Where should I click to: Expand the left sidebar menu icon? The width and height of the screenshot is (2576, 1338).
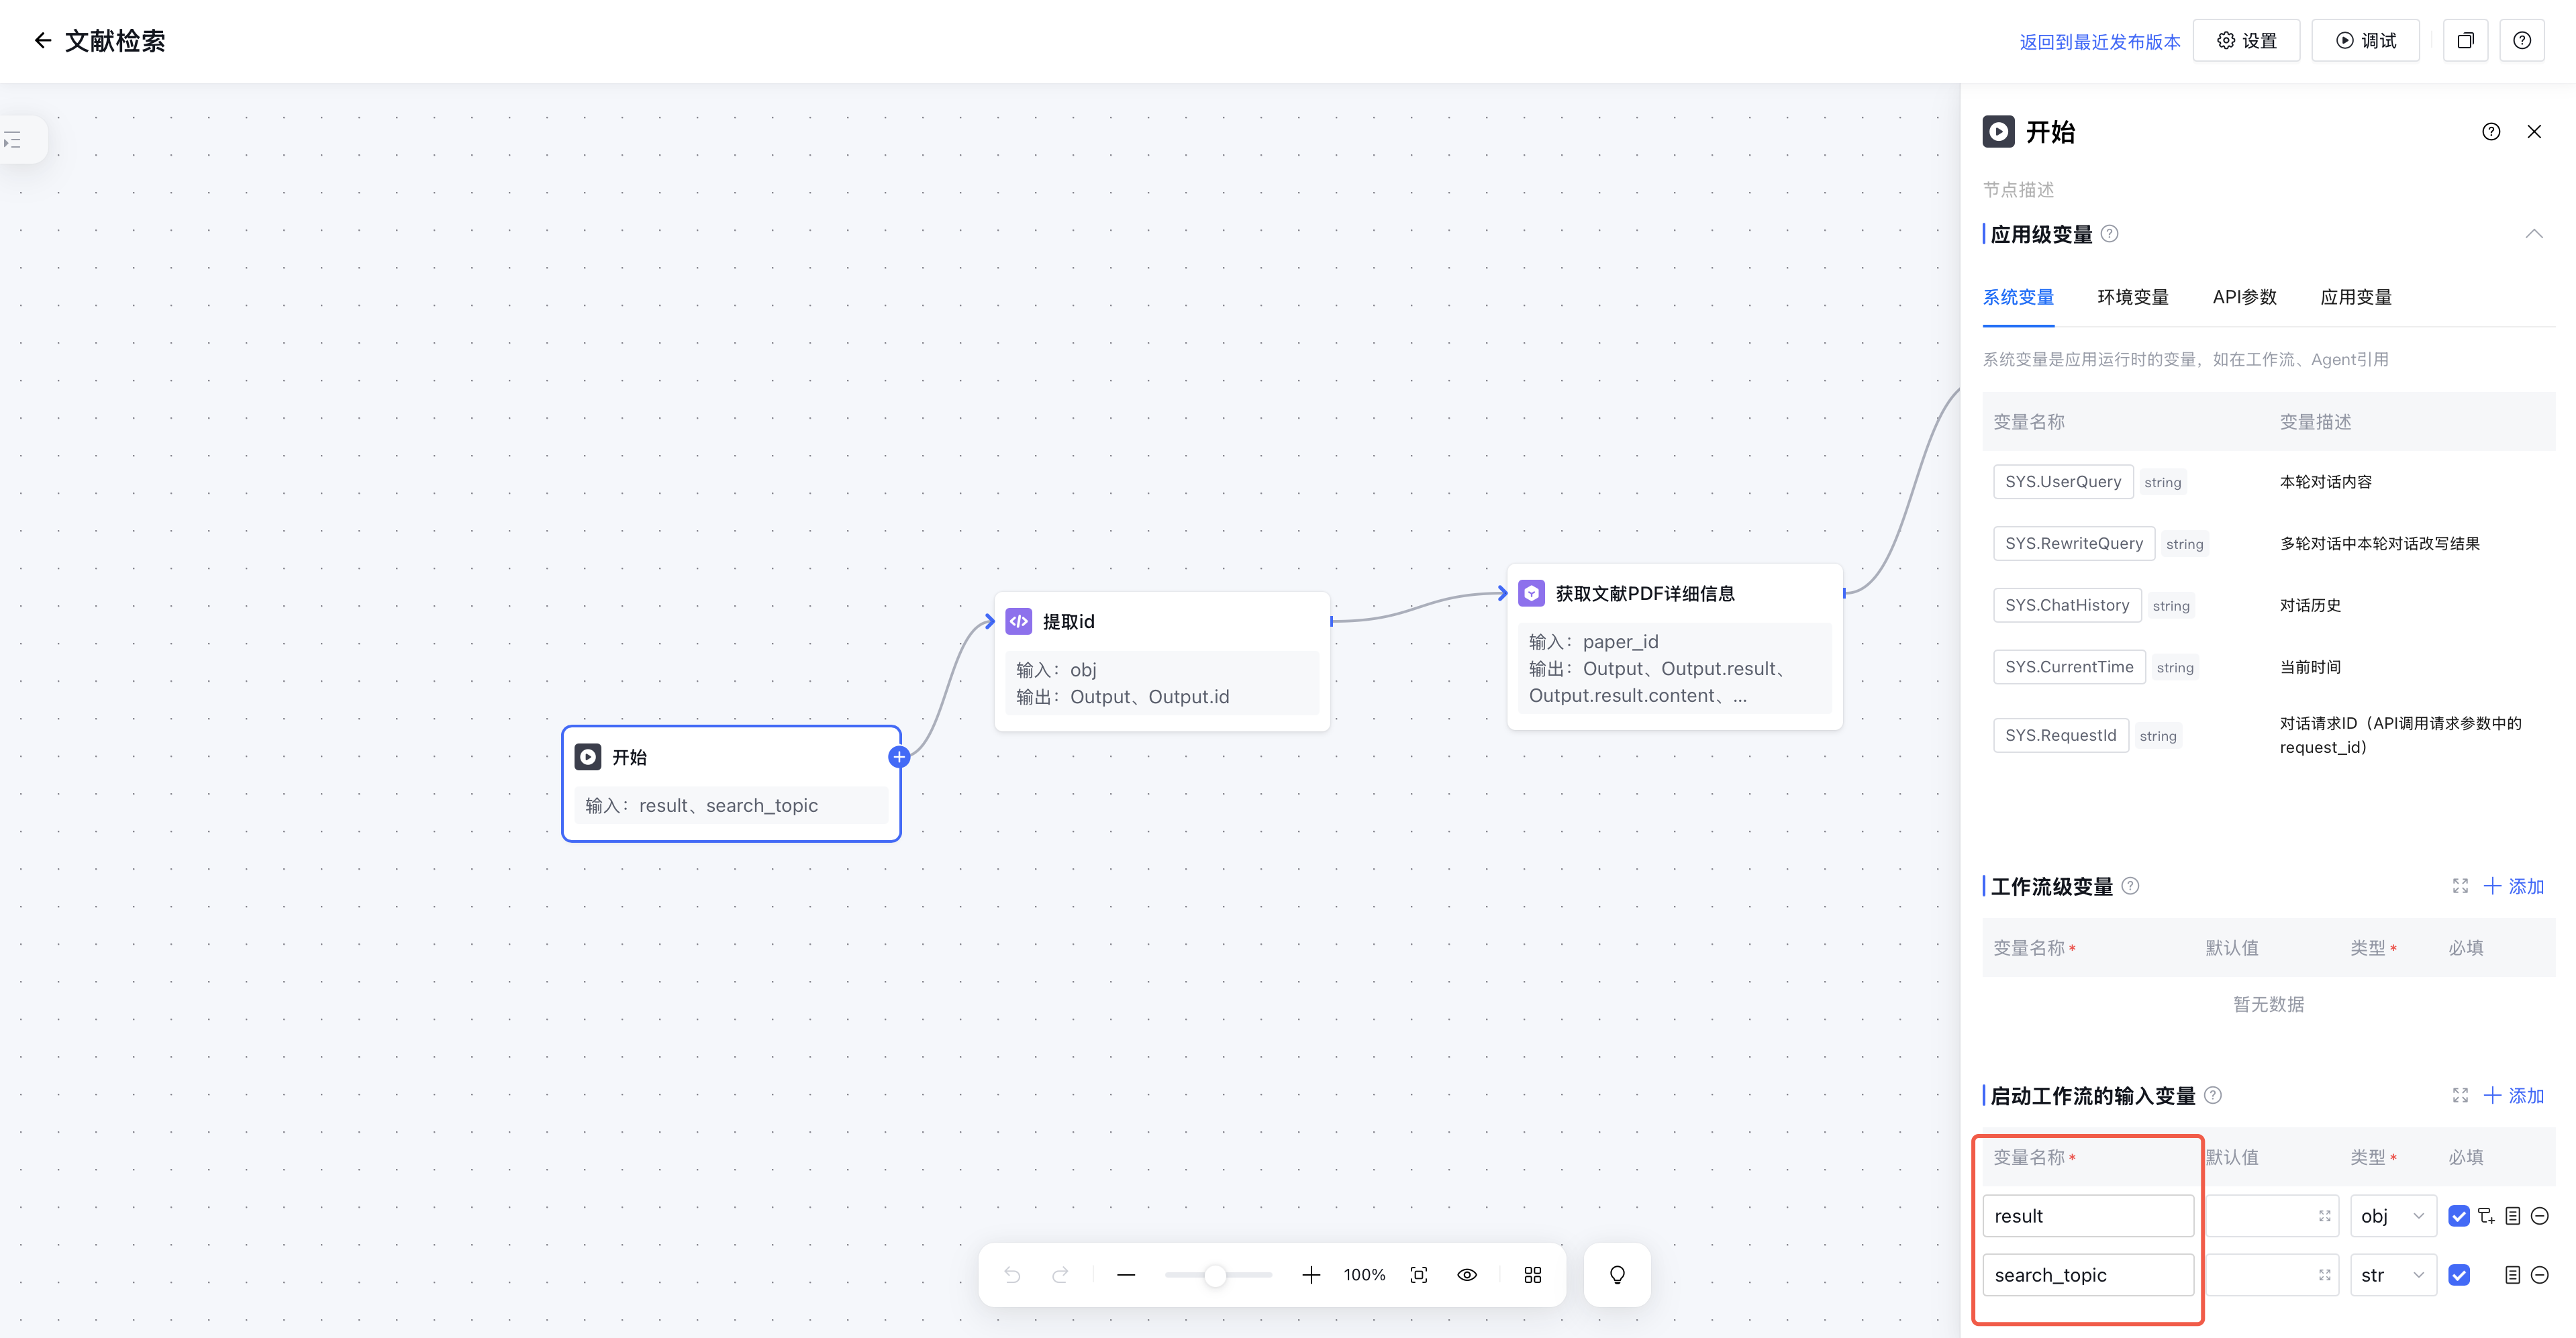[x=13, y=141]
